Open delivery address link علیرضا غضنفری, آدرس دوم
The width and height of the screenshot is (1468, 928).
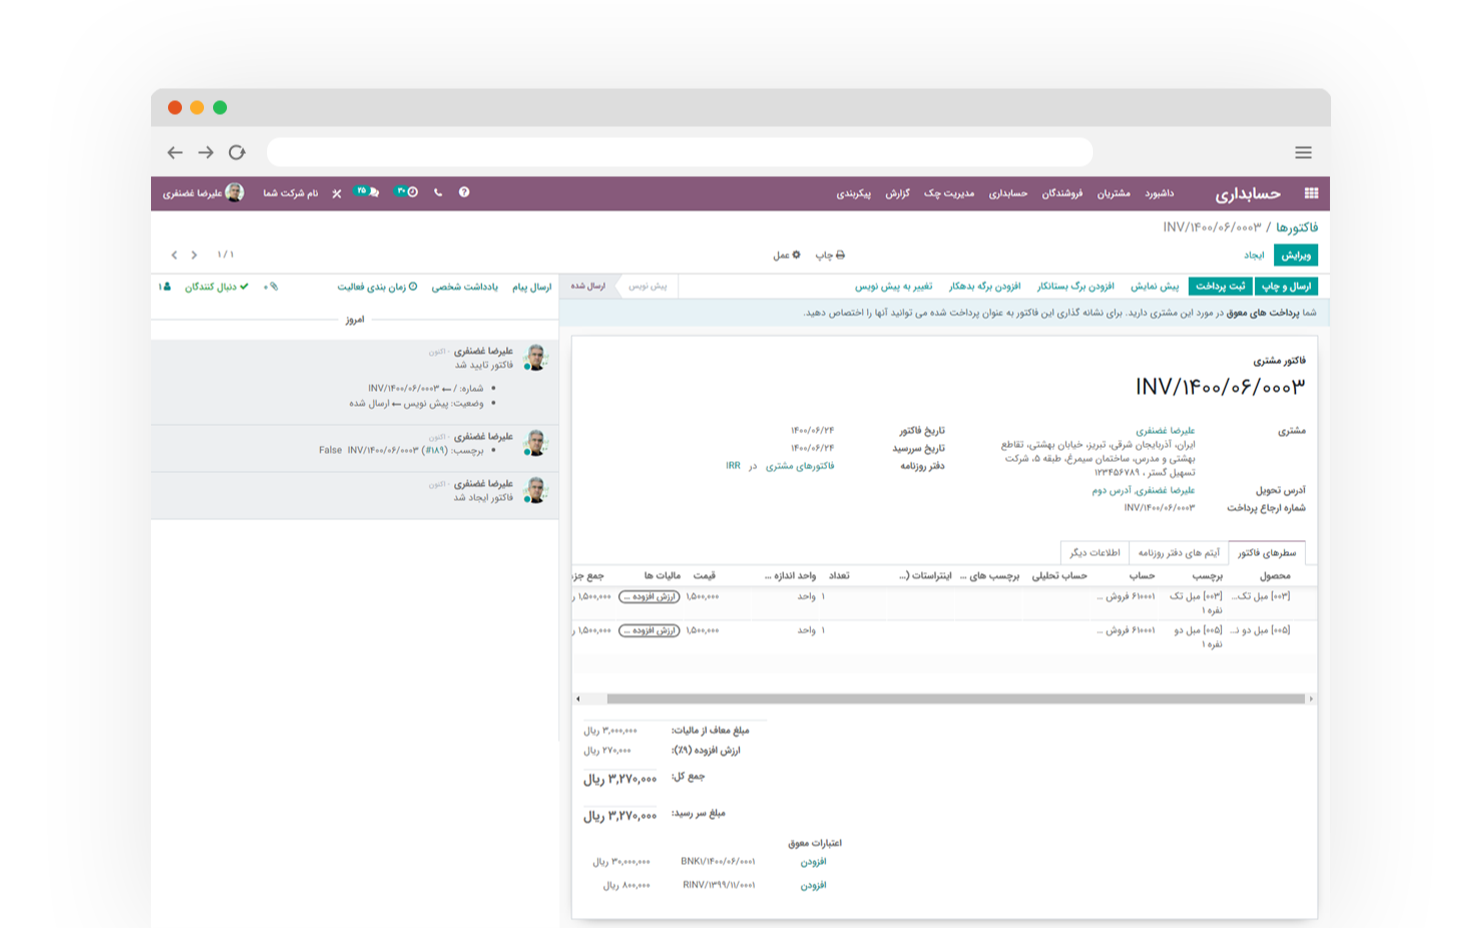pos(1143,490)
